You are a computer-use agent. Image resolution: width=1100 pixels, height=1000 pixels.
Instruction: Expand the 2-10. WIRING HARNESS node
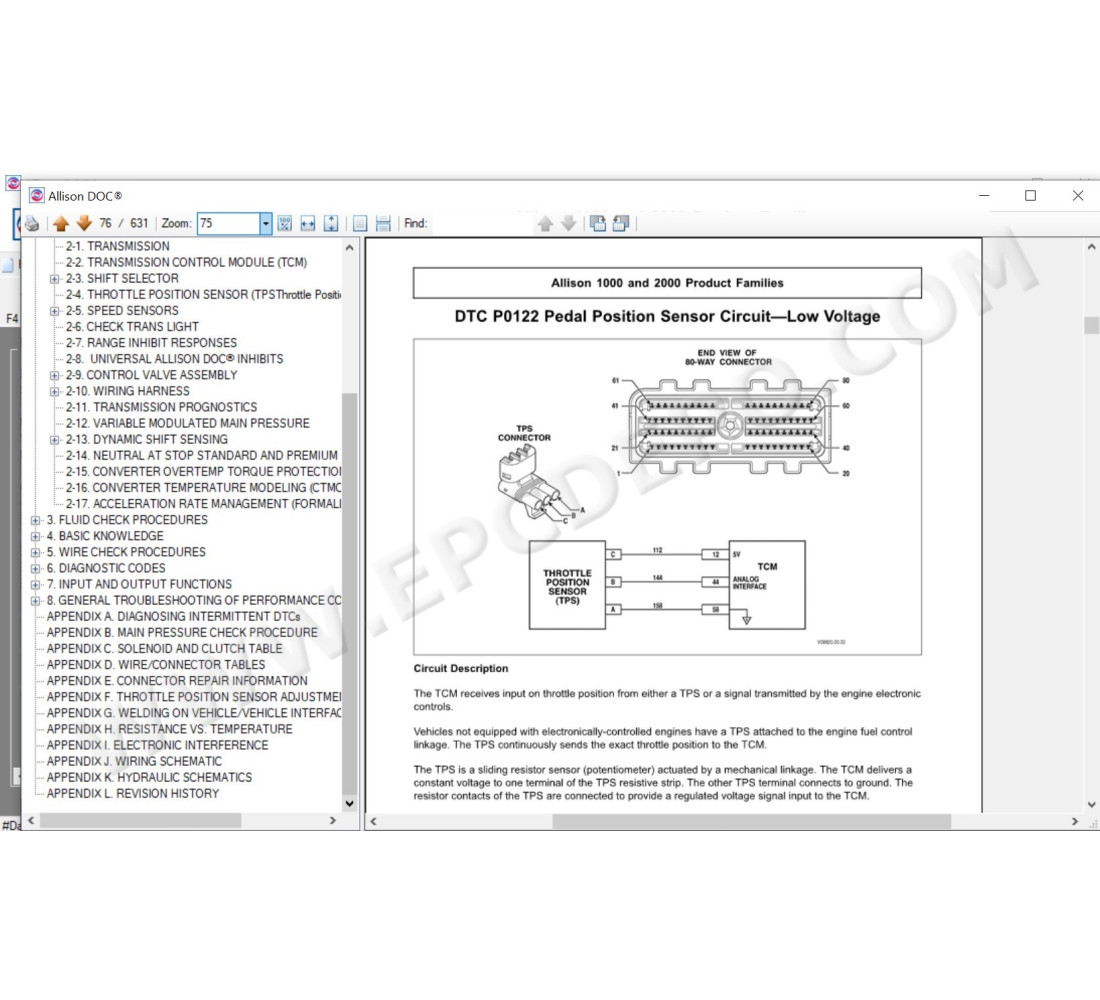click(x=55, y=392)
